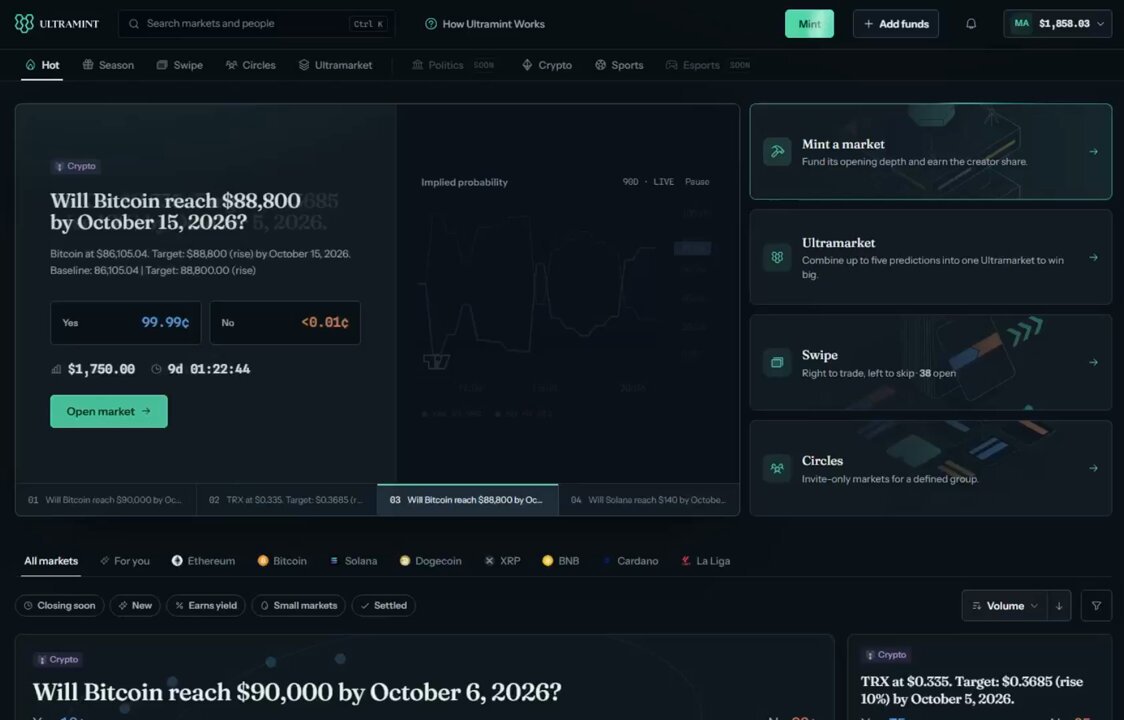This screenshot has width=1124, height=720.
Task: Click the Swipe card icon
Action: click(x=777, y=362)
